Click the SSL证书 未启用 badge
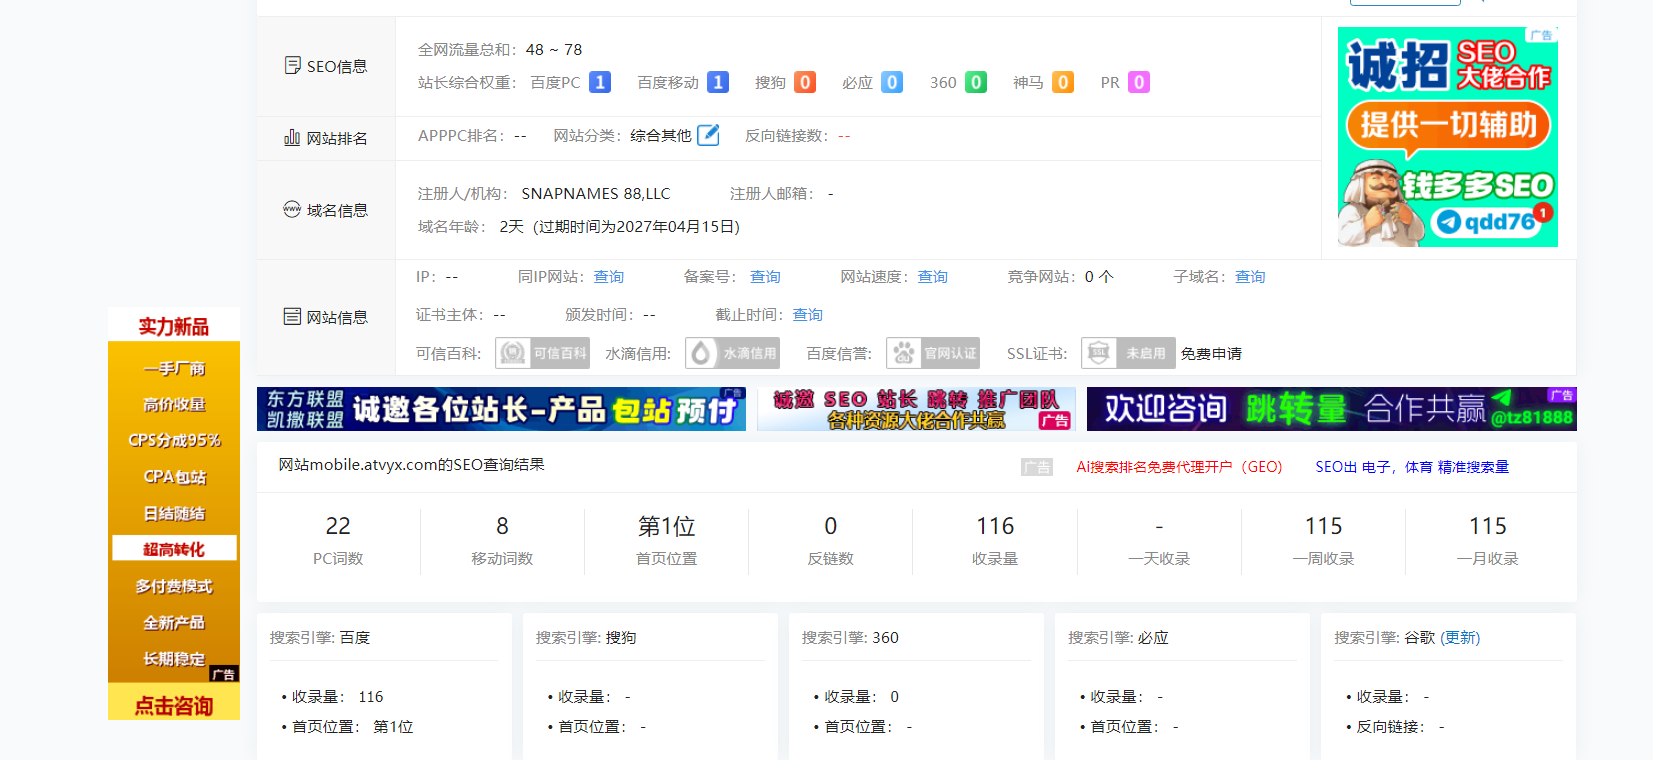The width and height of the screenshot is (1653, 760). pyautogui.click(x=1128, y=353)
